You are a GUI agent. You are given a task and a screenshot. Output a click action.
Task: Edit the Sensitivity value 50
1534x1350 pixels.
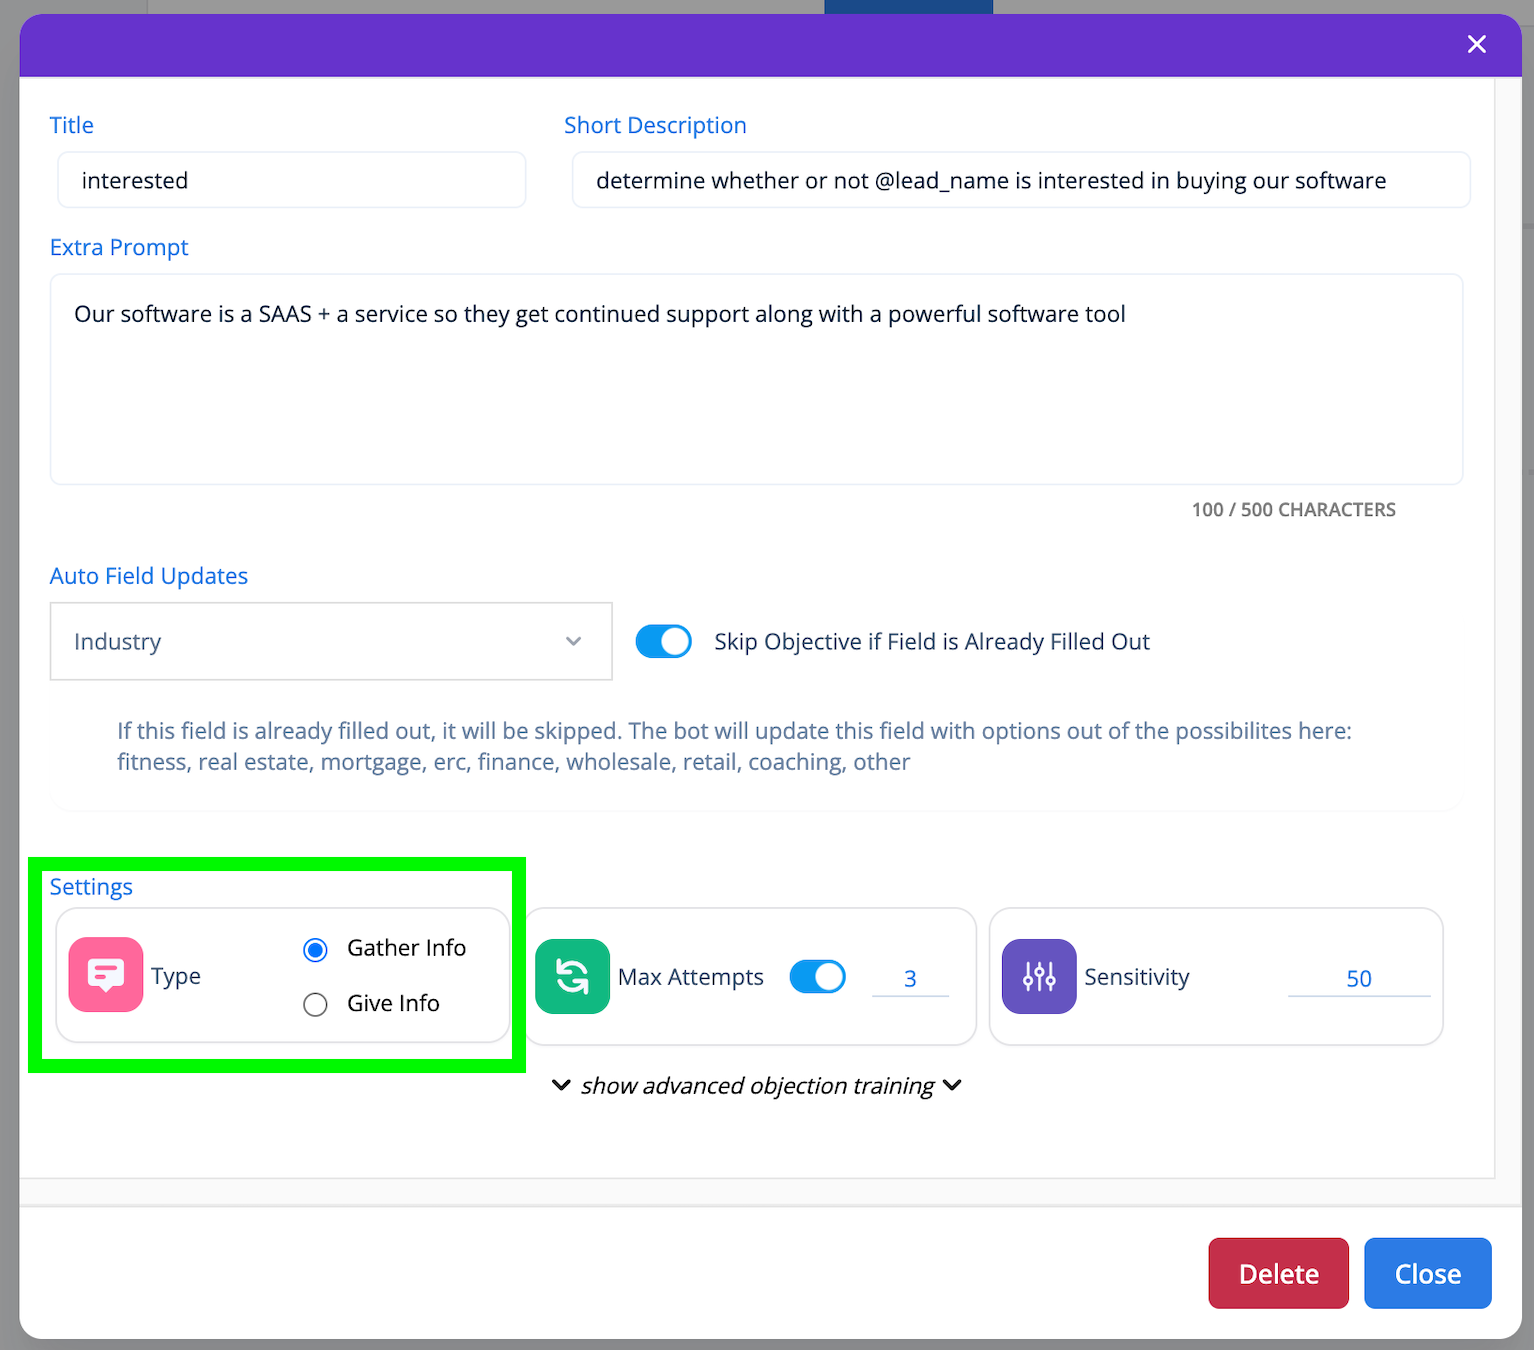(x=1359, y=979)
